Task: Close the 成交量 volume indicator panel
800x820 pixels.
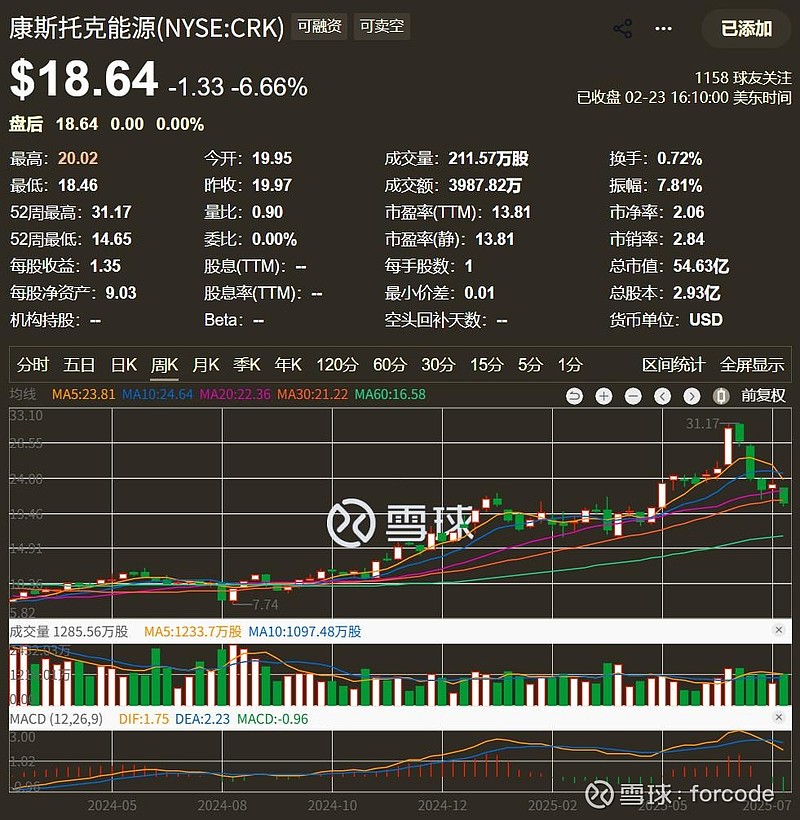Action: (778, 630)
